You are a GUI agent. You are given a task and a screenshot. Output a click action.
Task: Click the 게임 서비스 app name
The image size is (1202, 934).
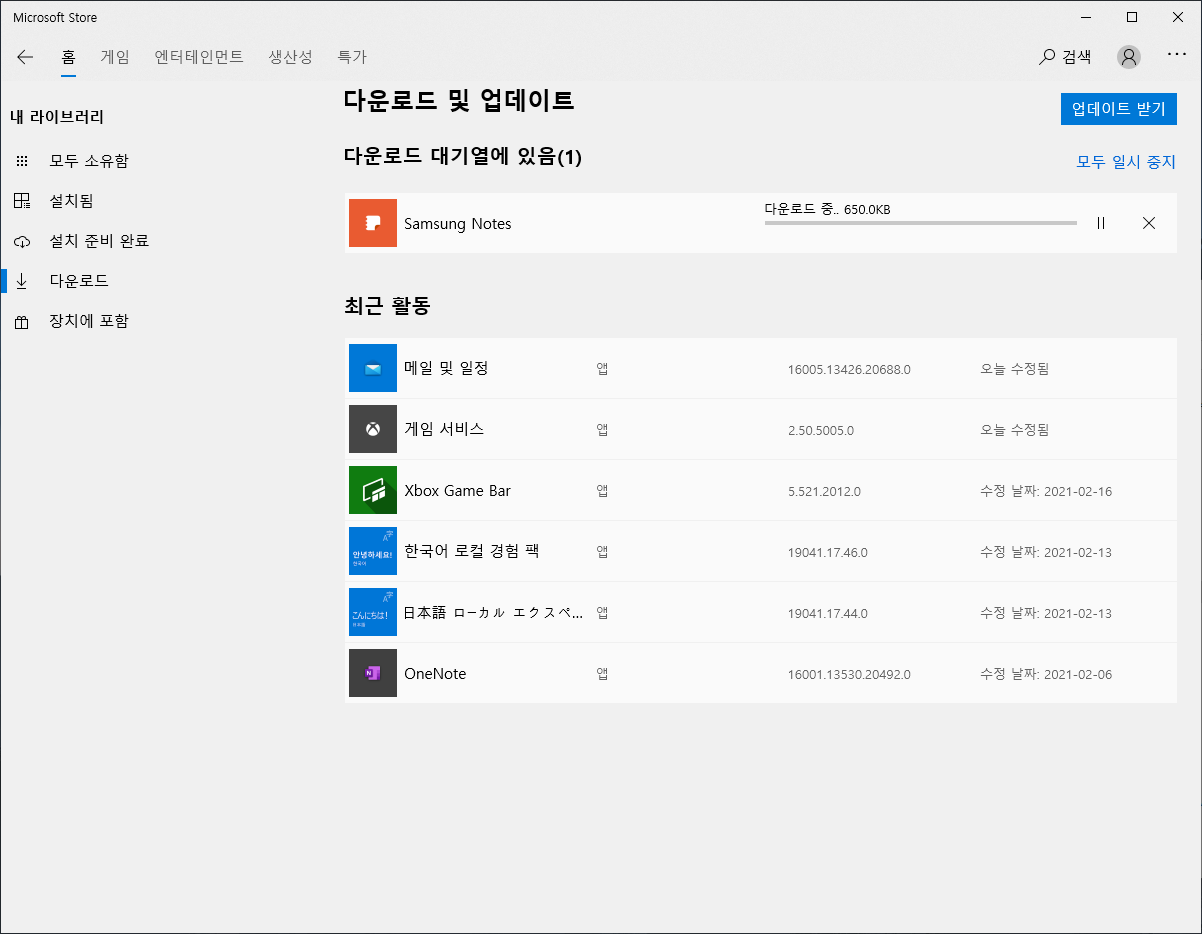pyautogui.click(x=444, y=429)
